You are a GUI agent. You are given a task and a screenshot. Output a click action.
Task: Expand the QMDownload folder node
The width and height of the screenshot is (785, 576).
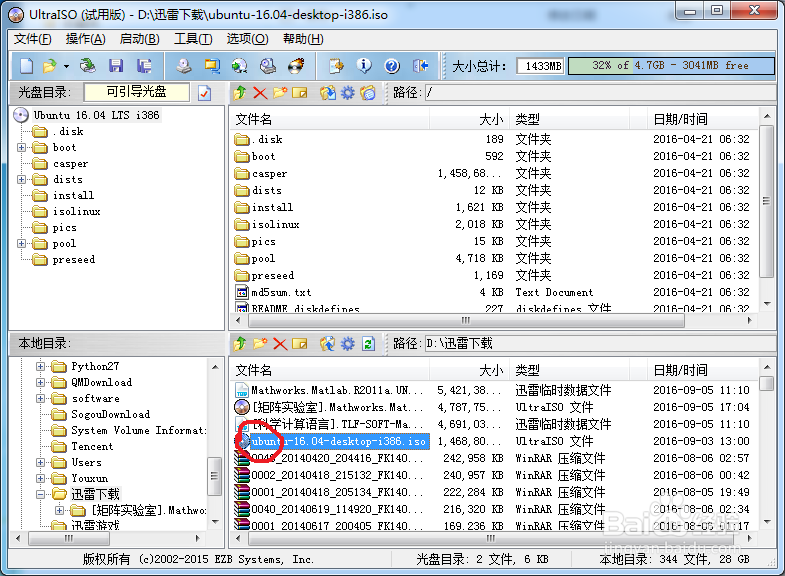click(40, 382)
